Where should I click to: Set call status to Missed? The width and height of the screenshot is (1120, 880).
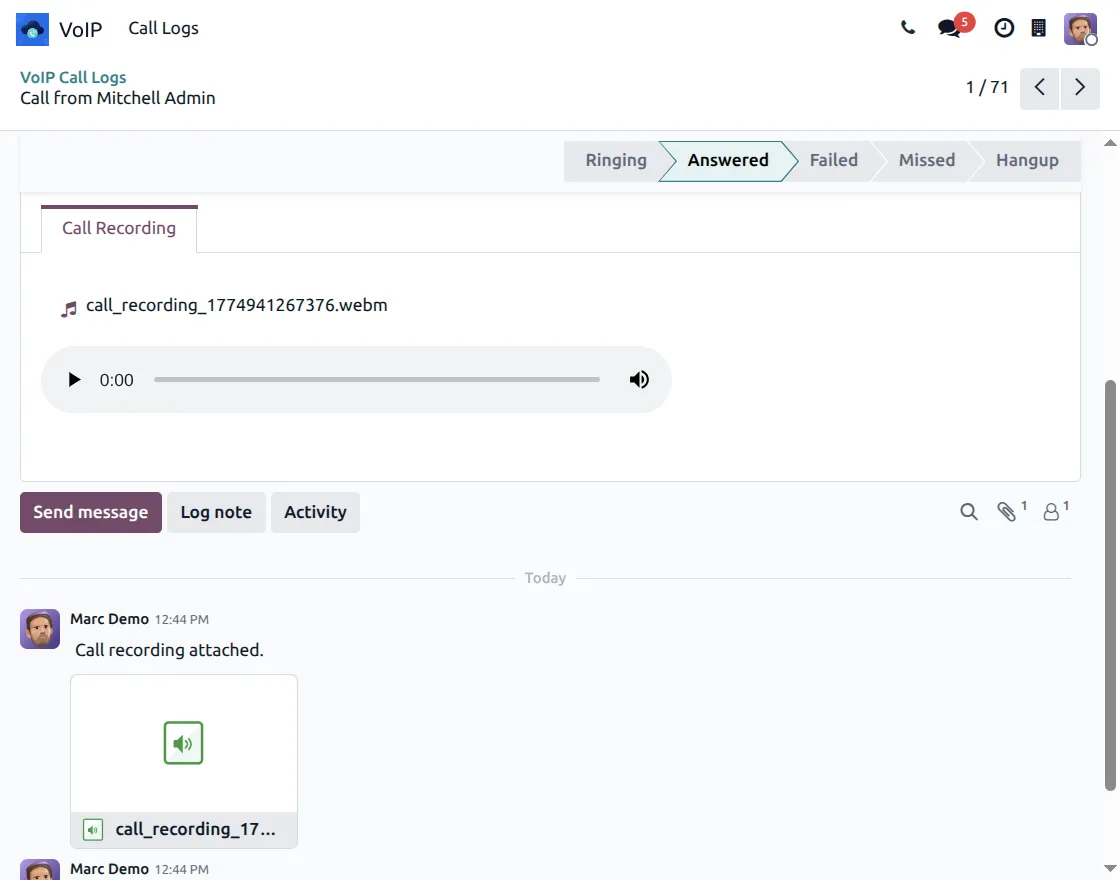pyautogui.click(x=926, y=160)
